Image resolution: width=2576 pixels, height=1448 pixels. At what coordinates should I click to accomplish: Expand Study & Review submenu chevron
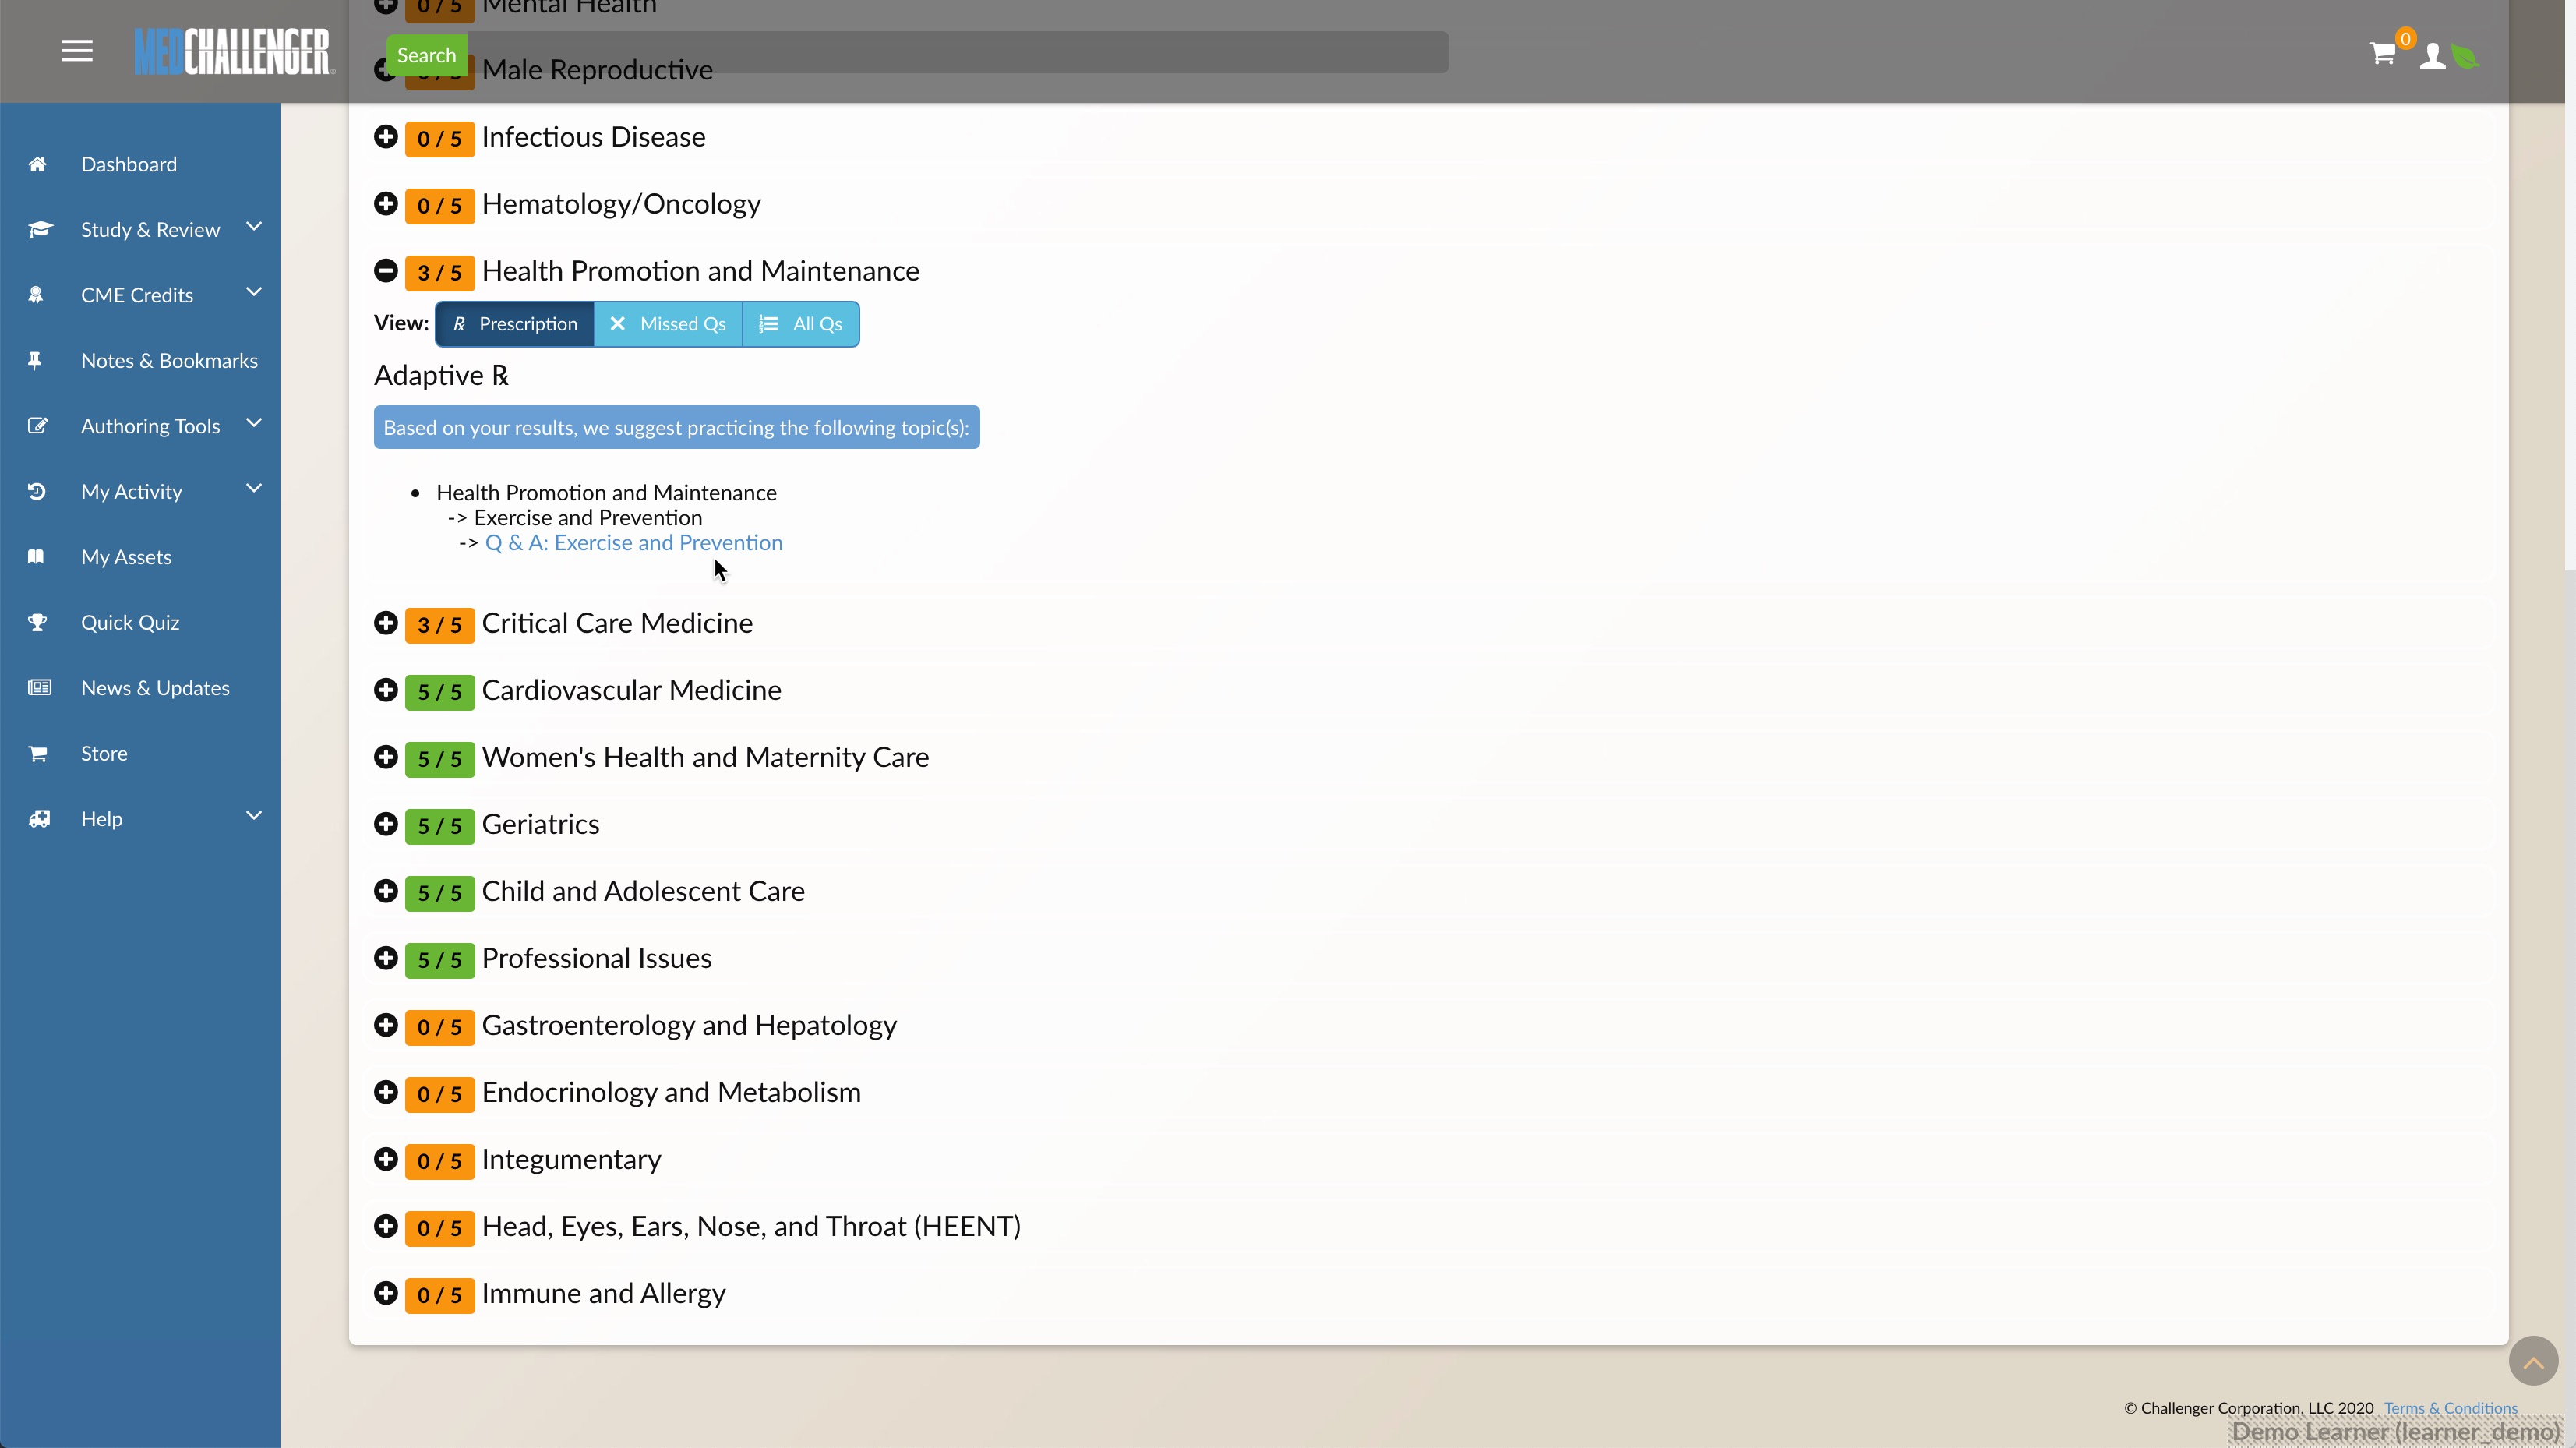pyautogui.click(x=254, y=227)
